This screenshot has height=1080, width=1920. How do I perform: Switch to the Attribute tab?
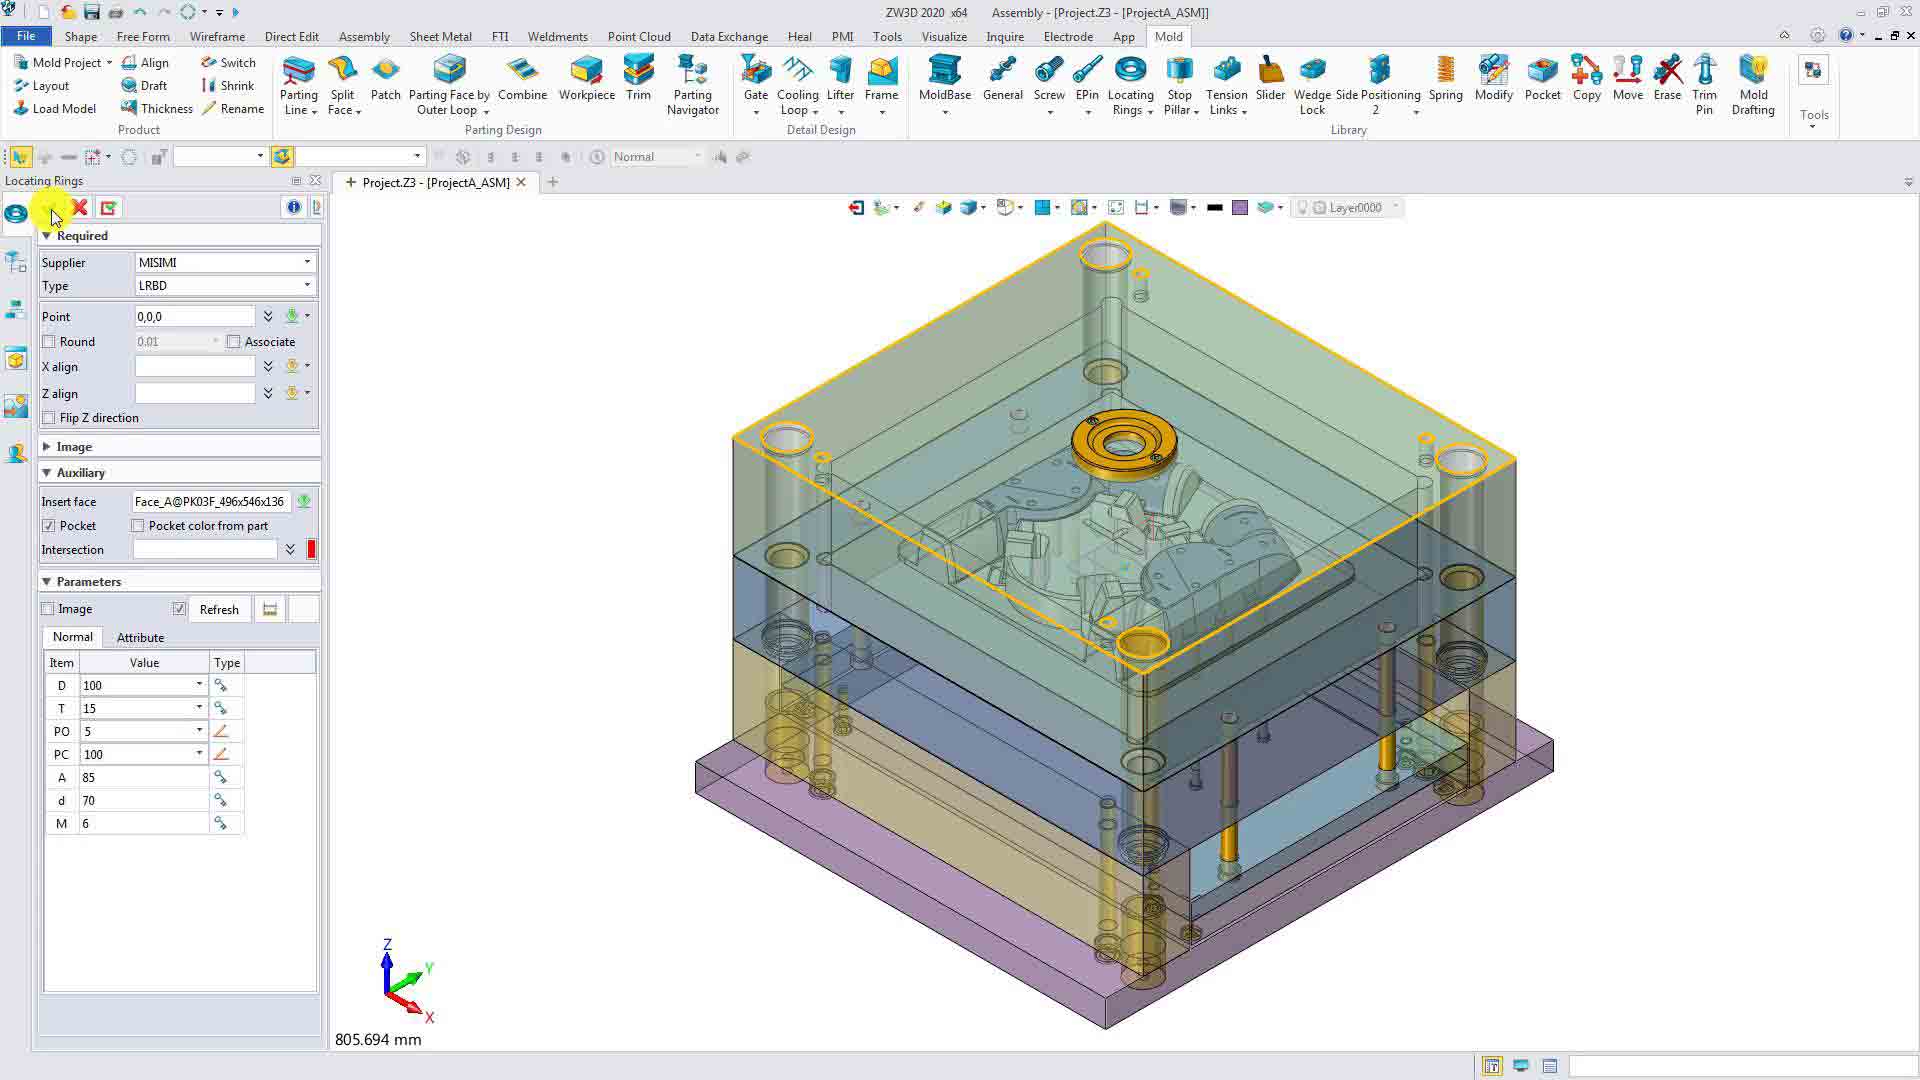point(140,638)
